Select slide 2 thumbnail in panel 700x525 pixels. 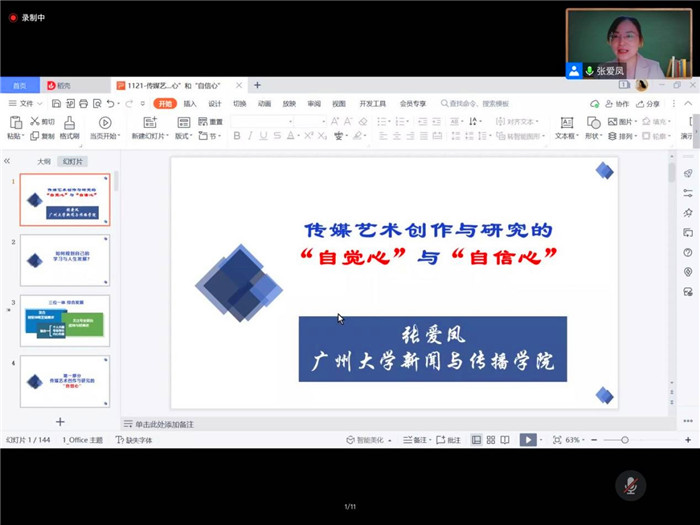click(x=65, y=259)
